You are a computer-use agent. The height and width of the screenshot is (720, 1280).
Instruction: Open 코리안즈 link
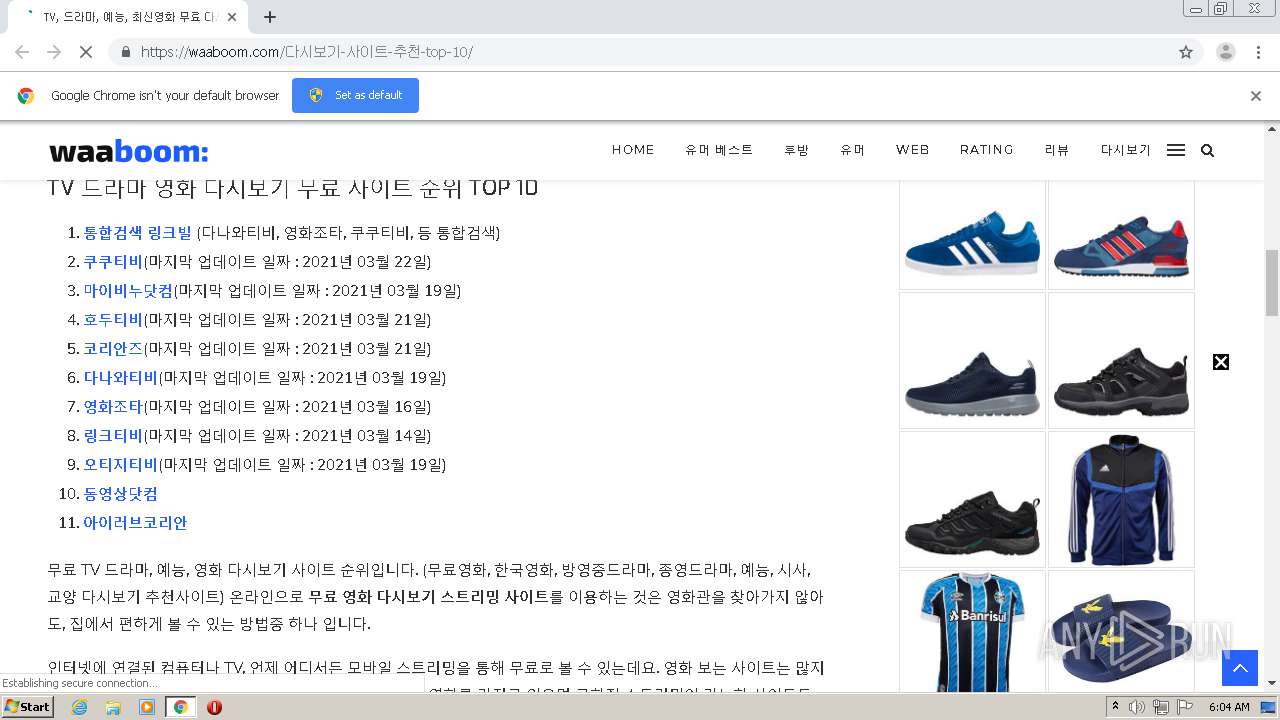click(113, 349)
